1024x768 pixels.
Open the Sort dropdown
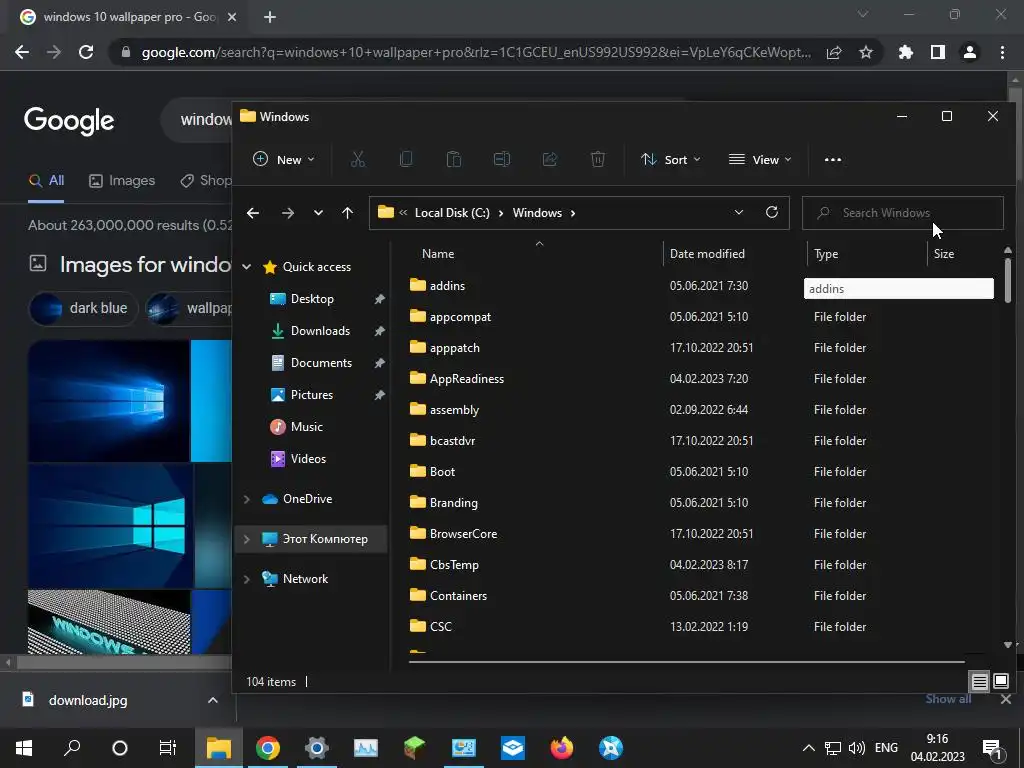[671, 159]
